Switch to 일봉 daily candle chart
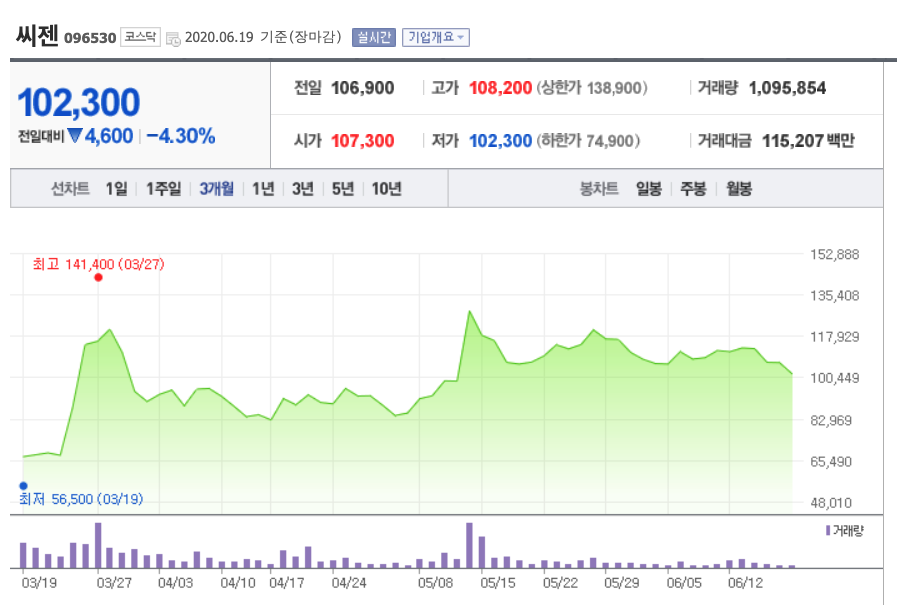This screenshot has width=897, height=605. coord(649,188)
